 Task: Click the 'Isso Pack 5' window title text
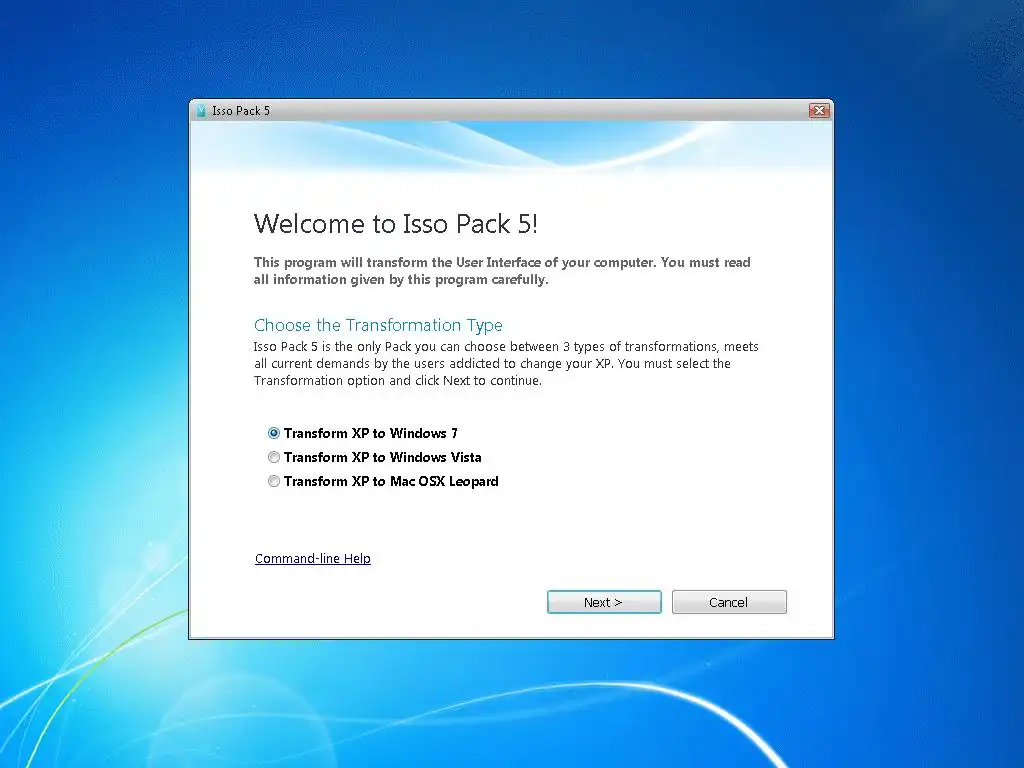click(x=241, y=111)
